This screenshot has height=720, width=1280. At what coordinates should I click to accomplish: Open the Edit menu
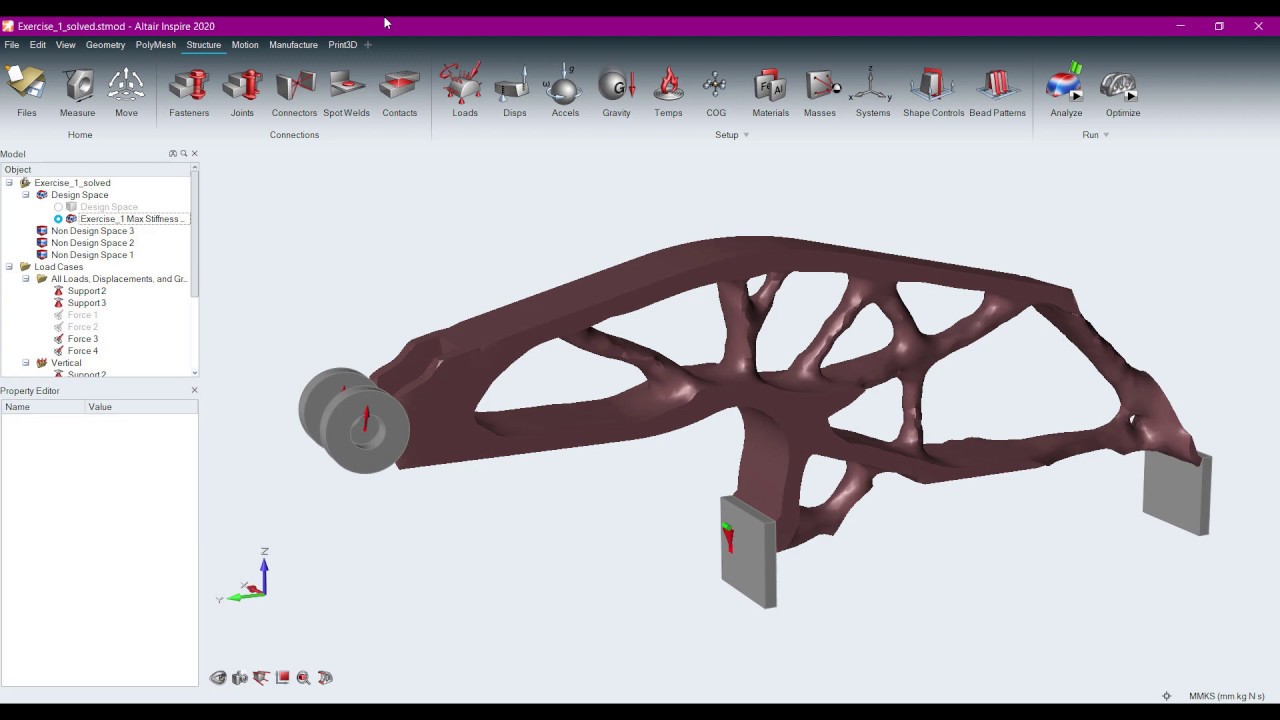click(x=38, y=45)
